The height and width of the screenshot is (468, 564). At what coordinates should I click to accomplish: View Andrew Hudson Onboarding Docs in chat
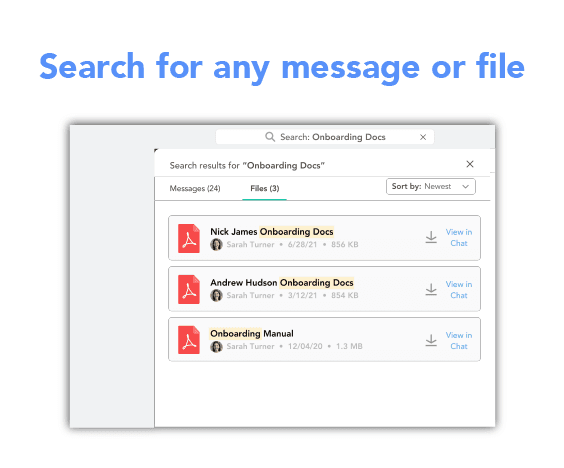tap(459, 290)
